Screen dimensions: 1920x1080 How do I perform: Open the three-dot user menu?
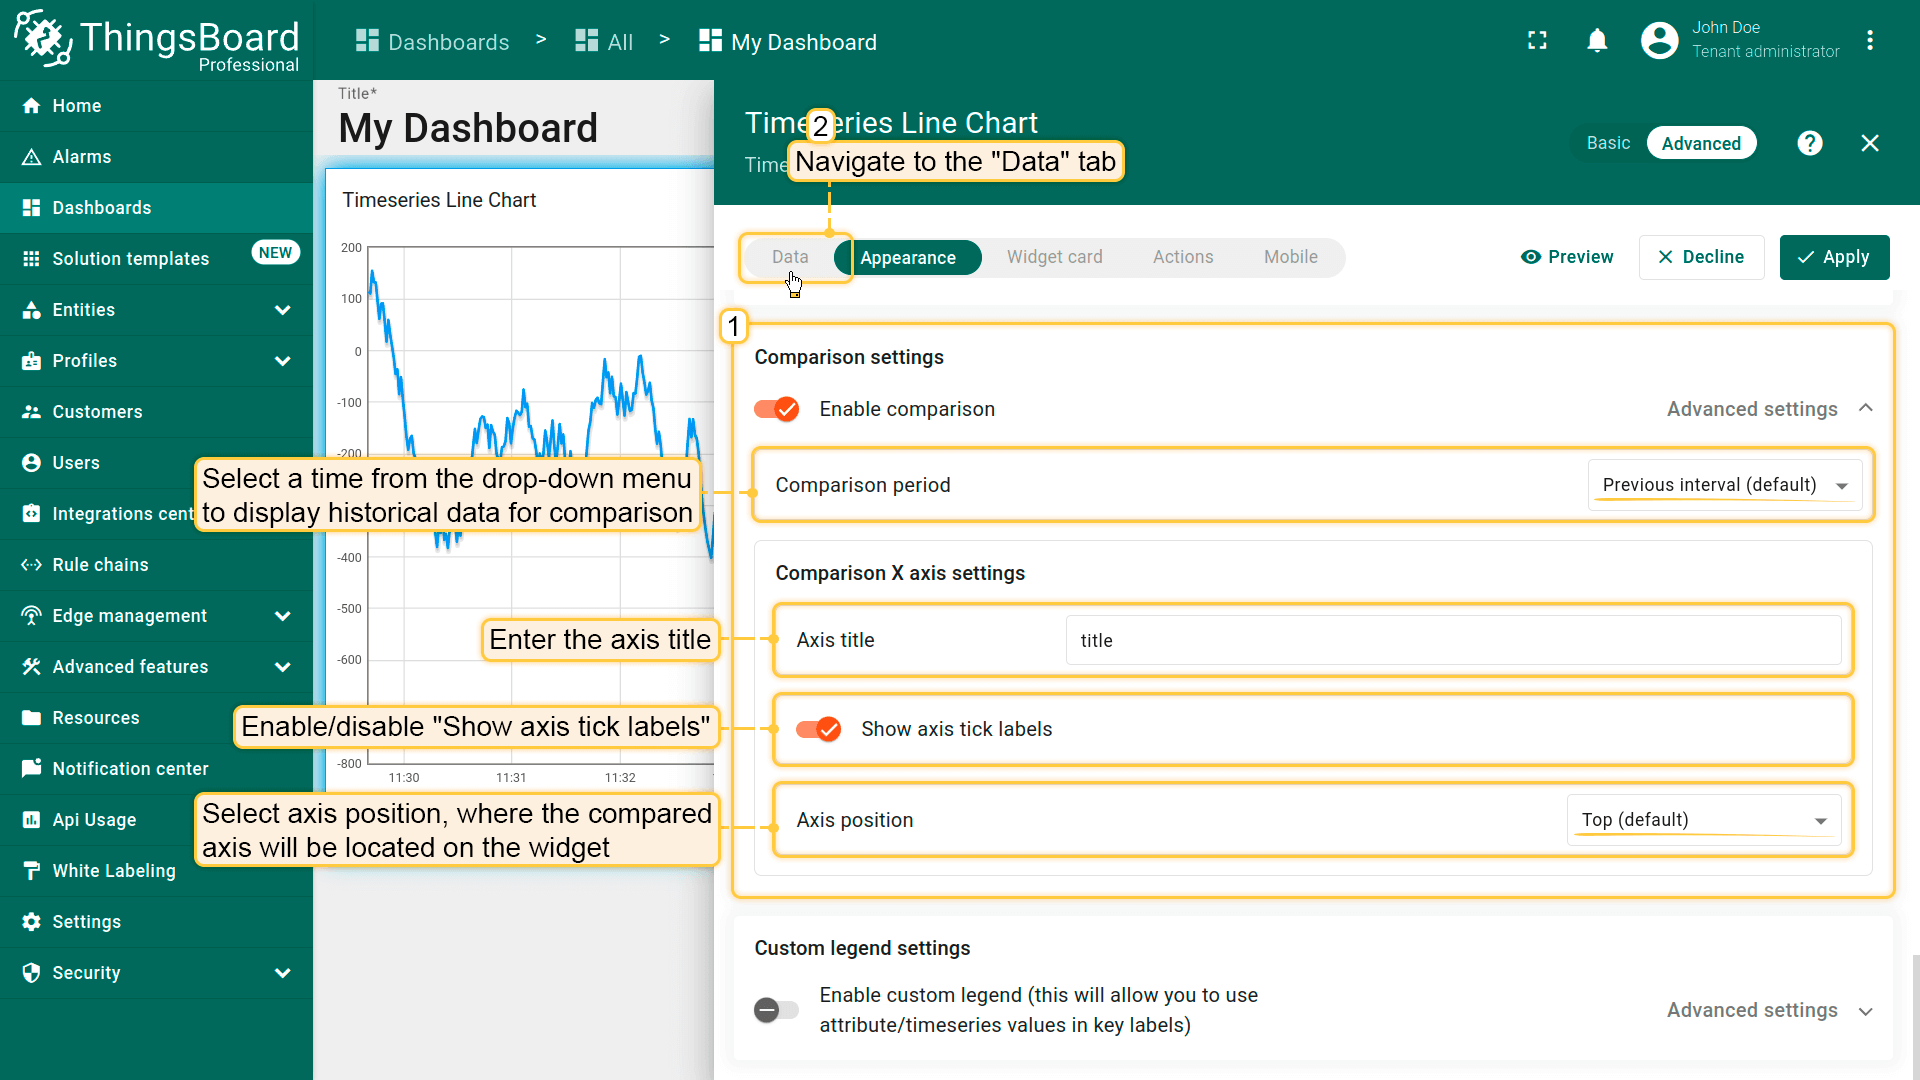(1869, 41)
